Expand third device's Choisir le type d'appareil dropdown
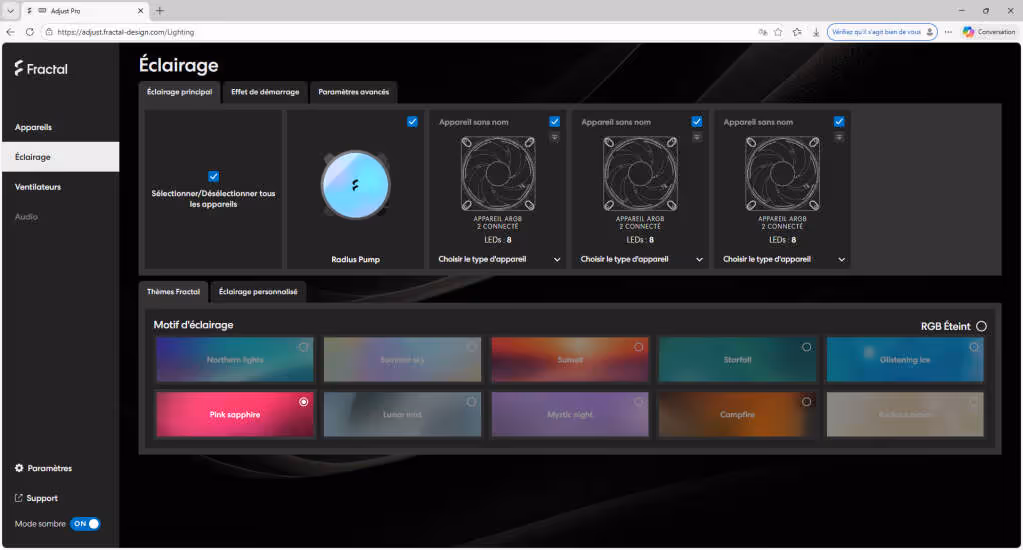 point(784,259)
